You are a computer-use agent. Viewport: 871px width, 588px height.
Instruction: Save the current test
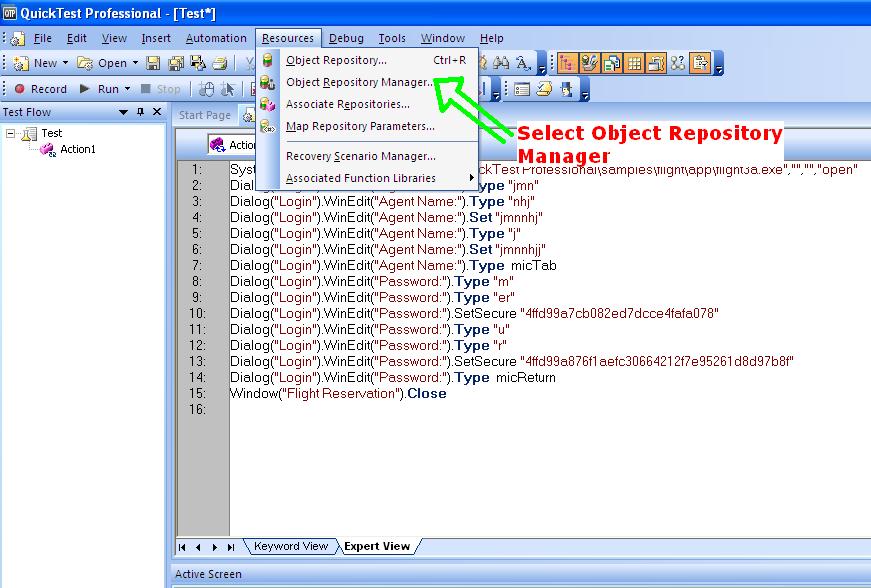[153, 63]
